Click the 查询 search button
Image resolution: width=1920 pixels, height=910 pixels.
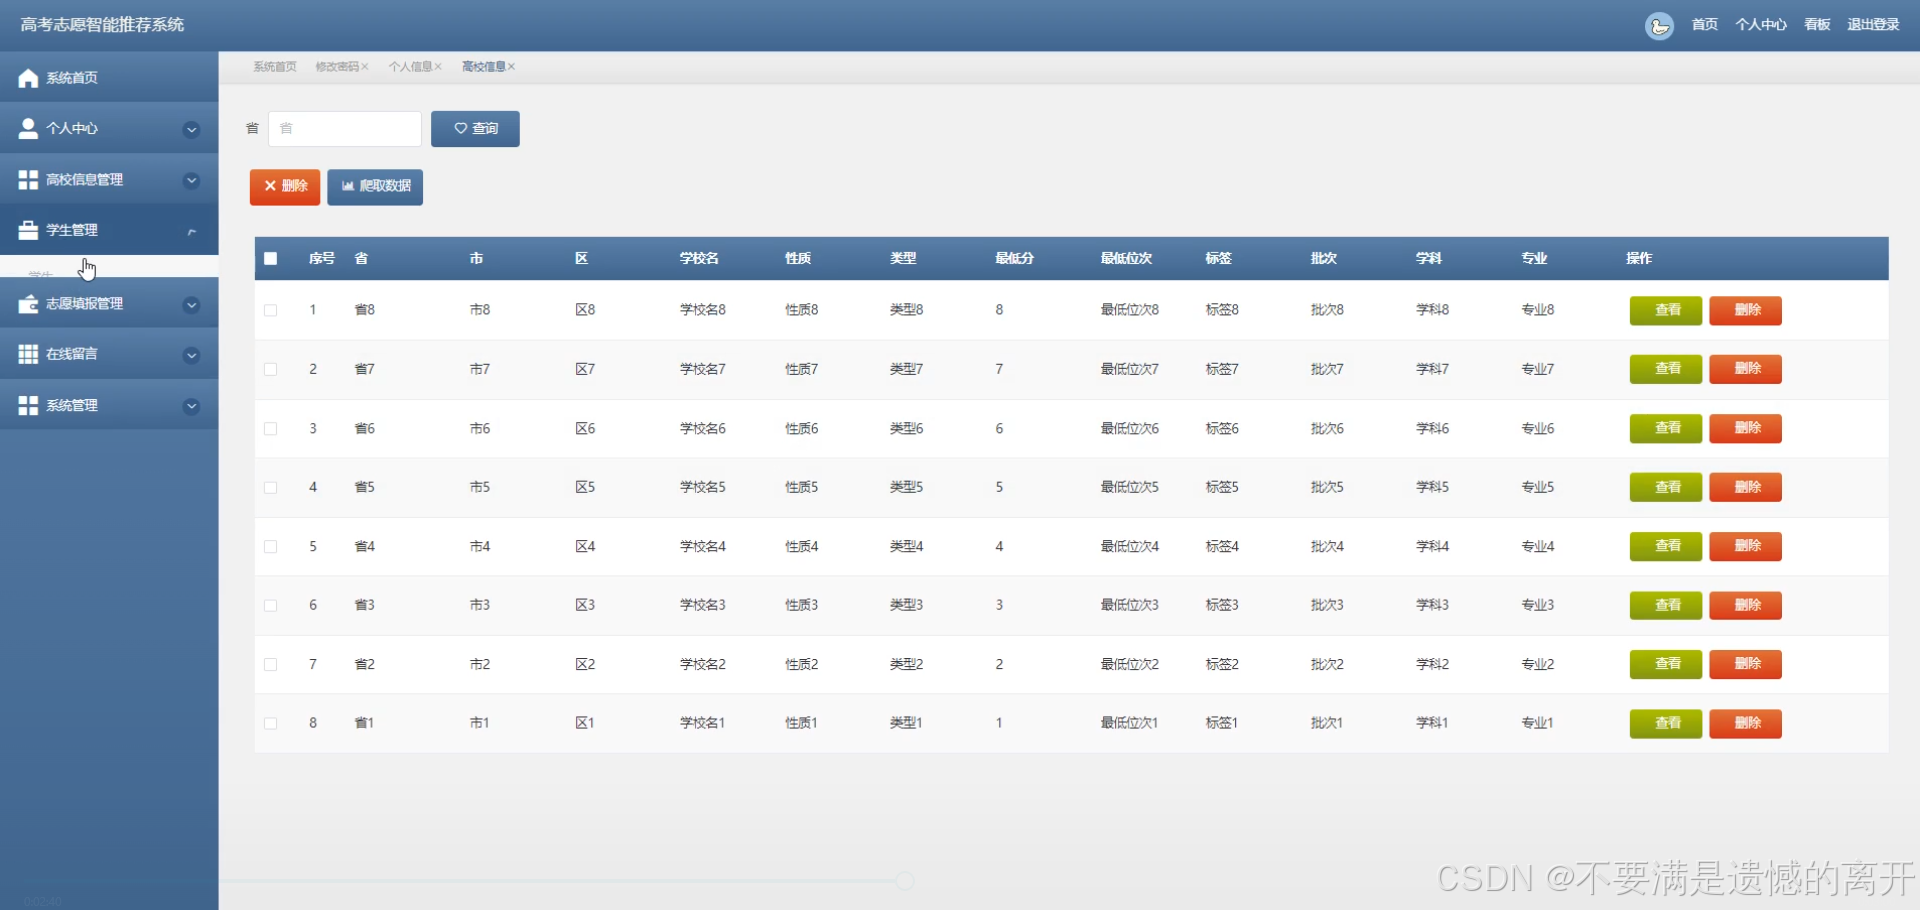(475, 129)
